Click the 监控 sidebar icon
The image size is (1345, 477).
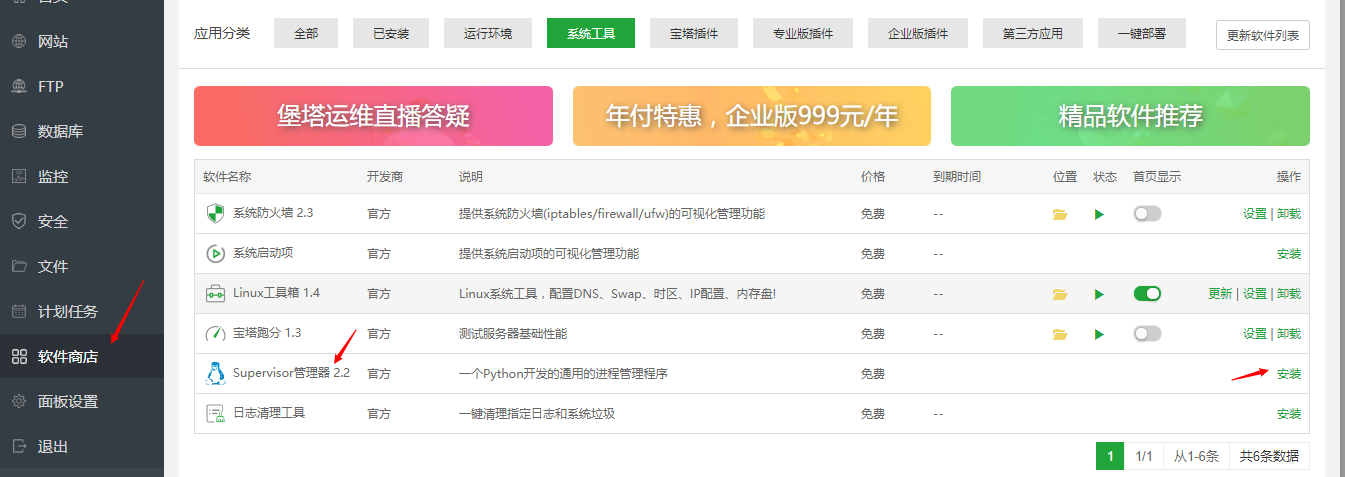point(19,177)
